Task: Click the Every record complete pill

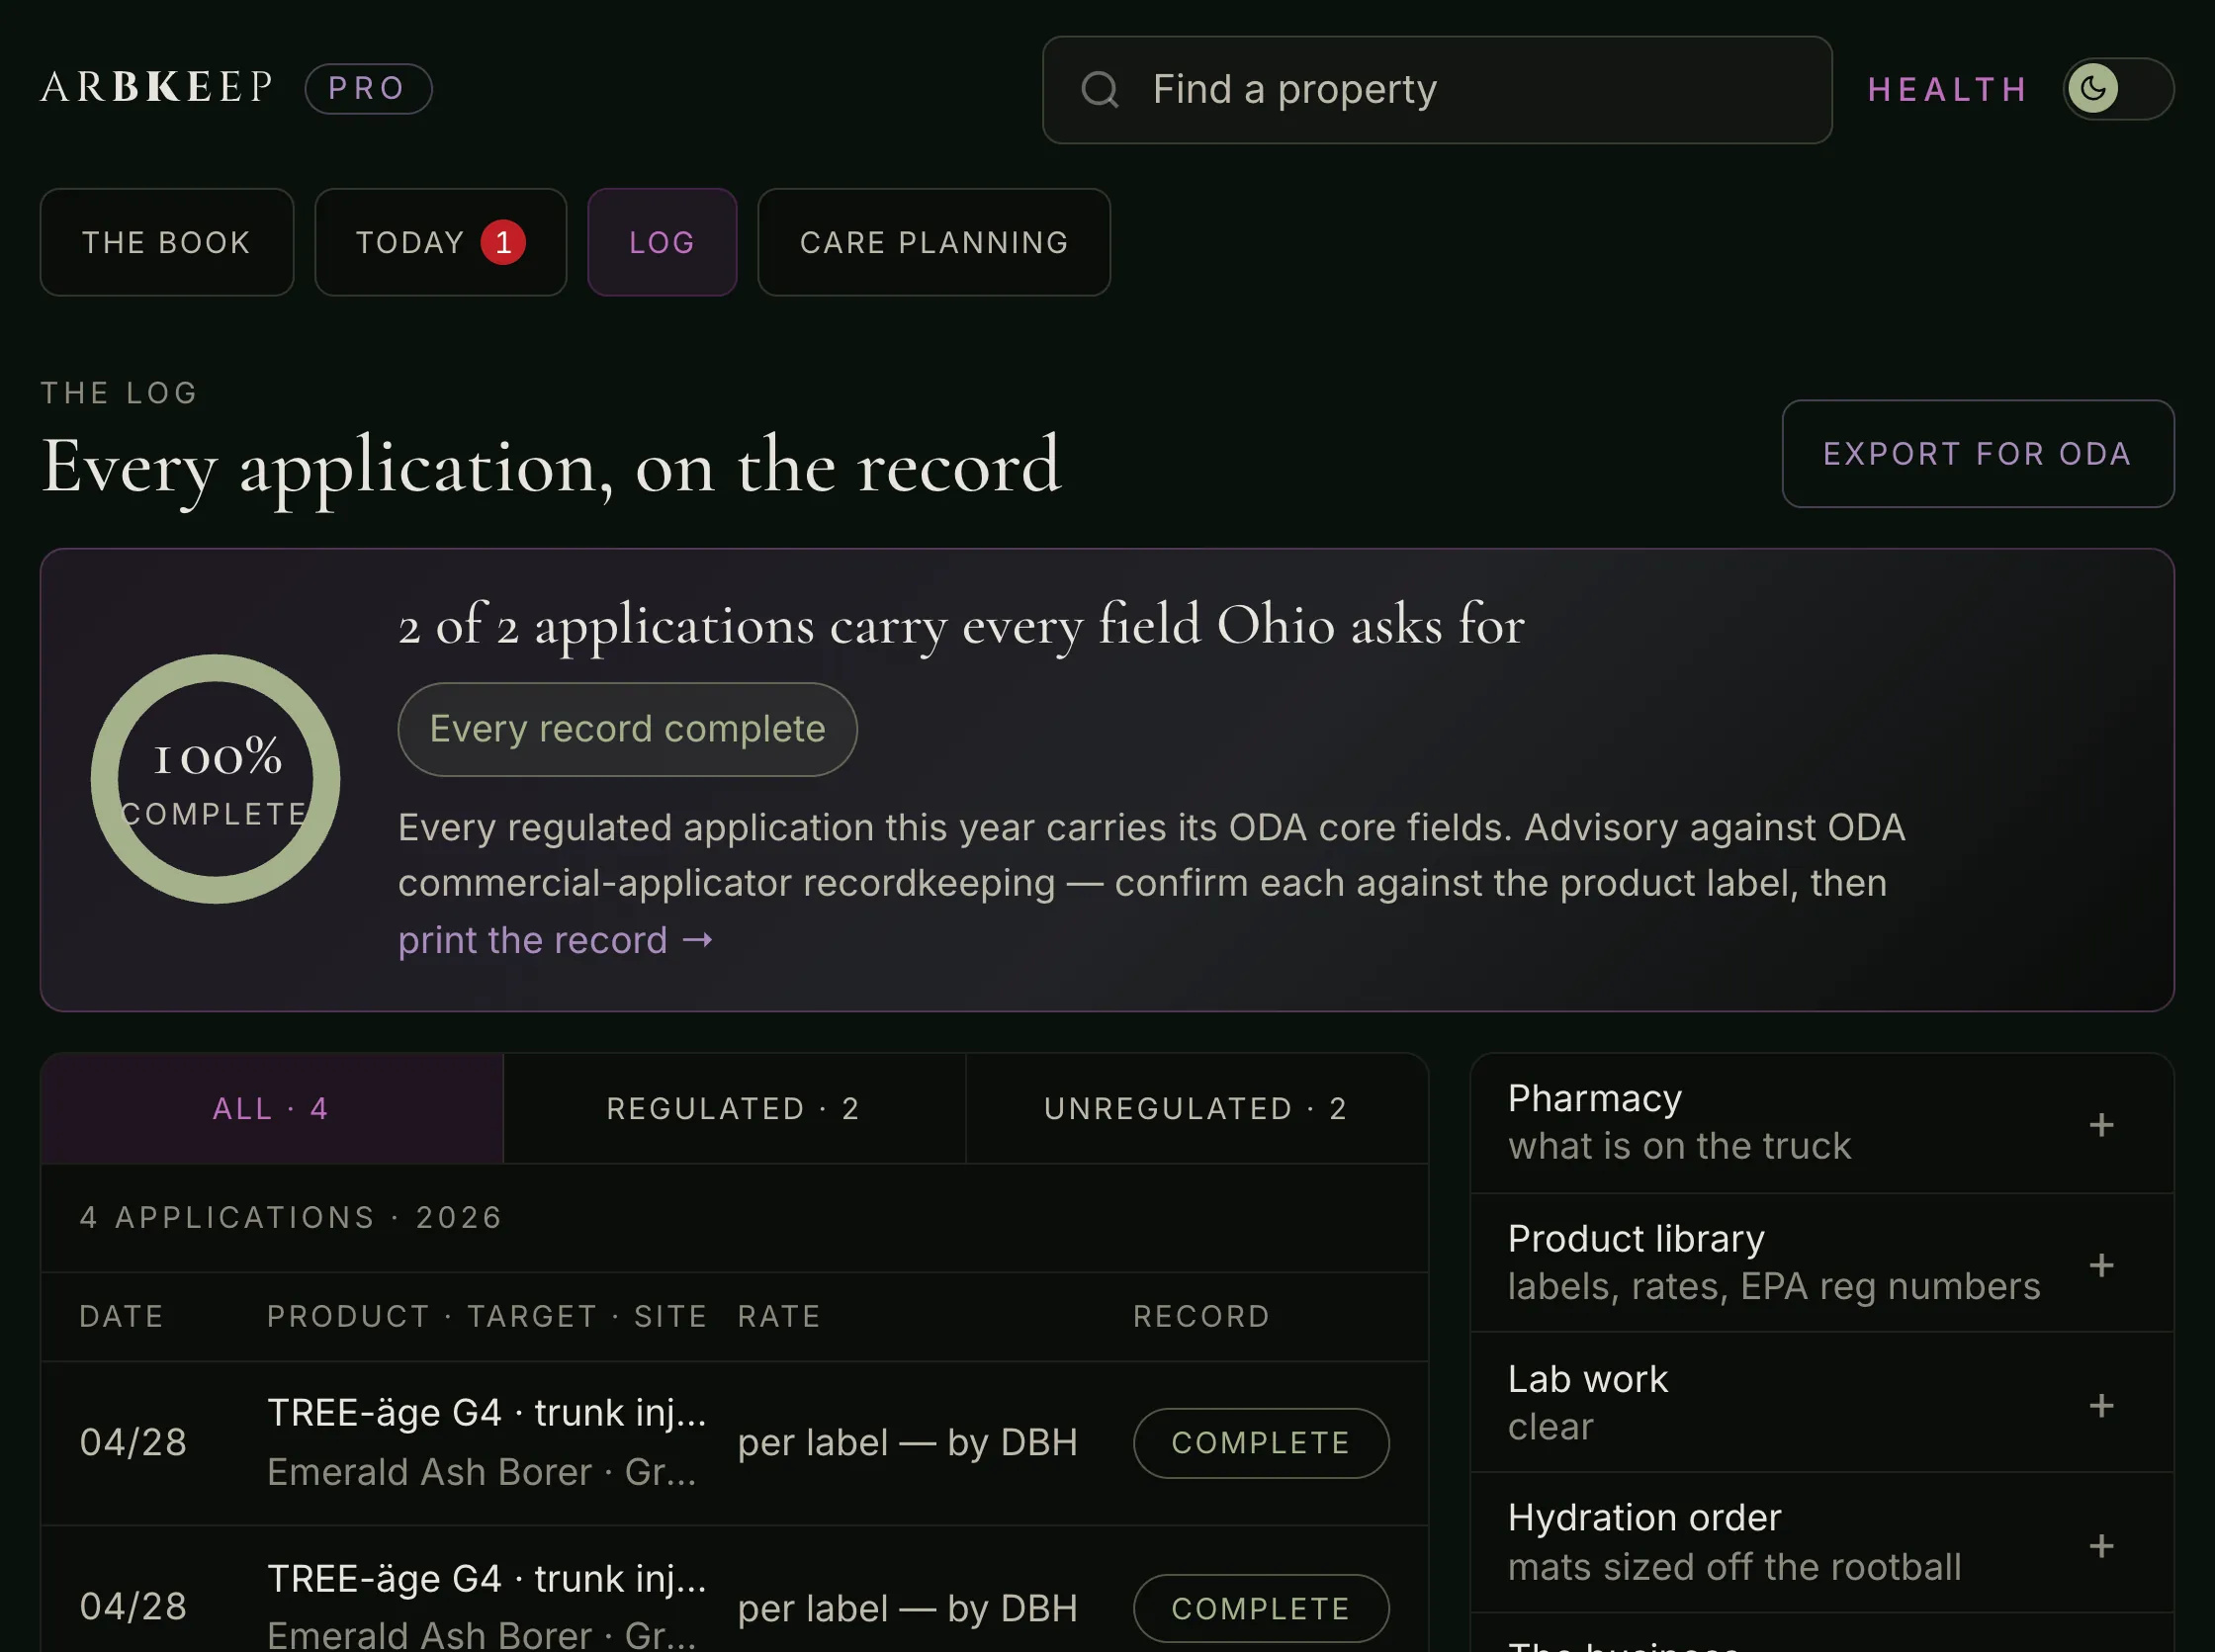Action: click(627, 729)
